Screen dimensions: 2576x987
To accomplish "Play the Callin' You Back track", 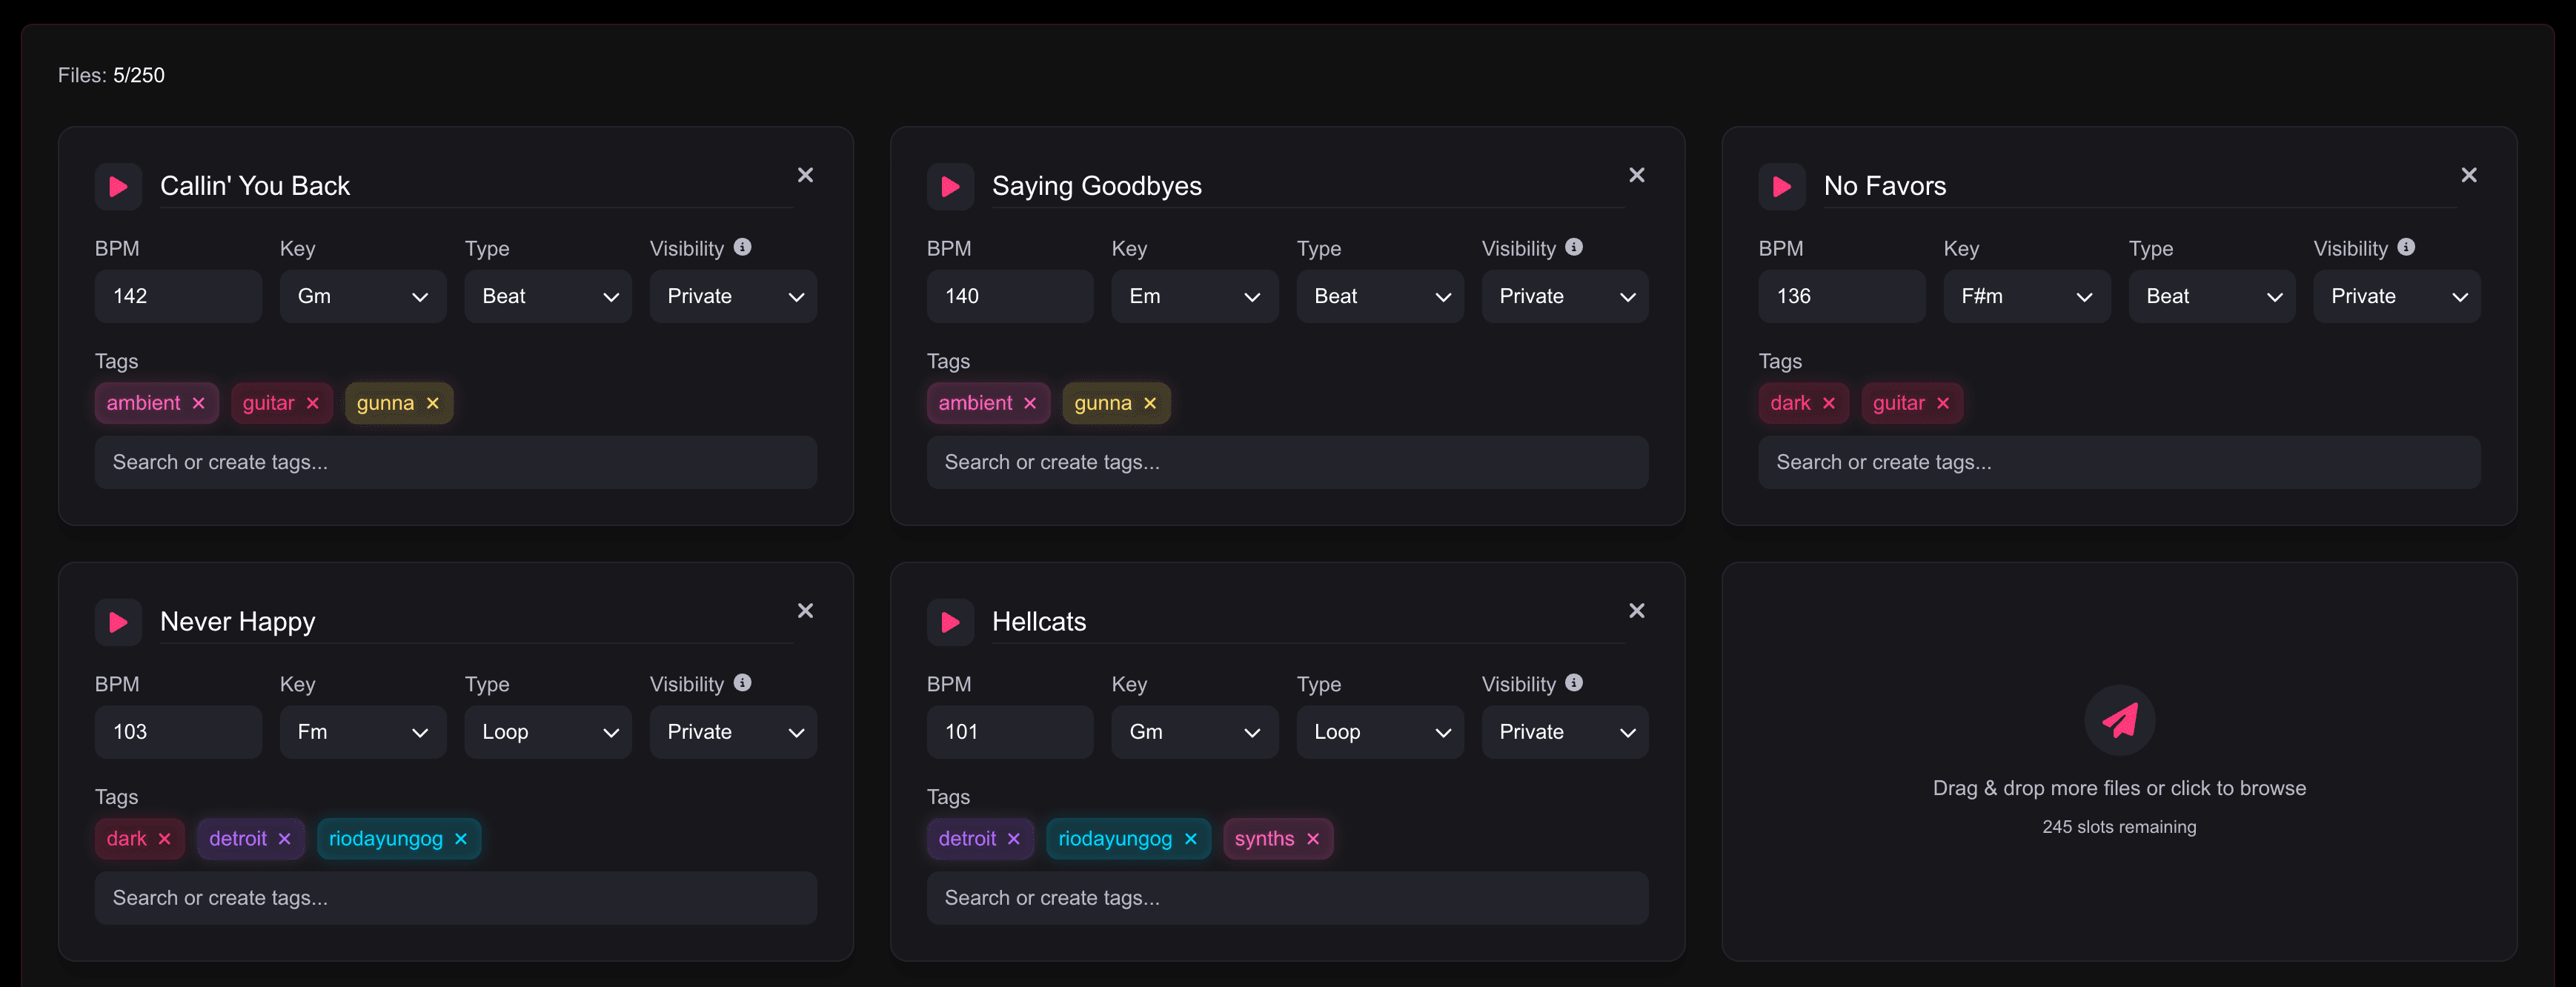I will (x=118, y=187).
